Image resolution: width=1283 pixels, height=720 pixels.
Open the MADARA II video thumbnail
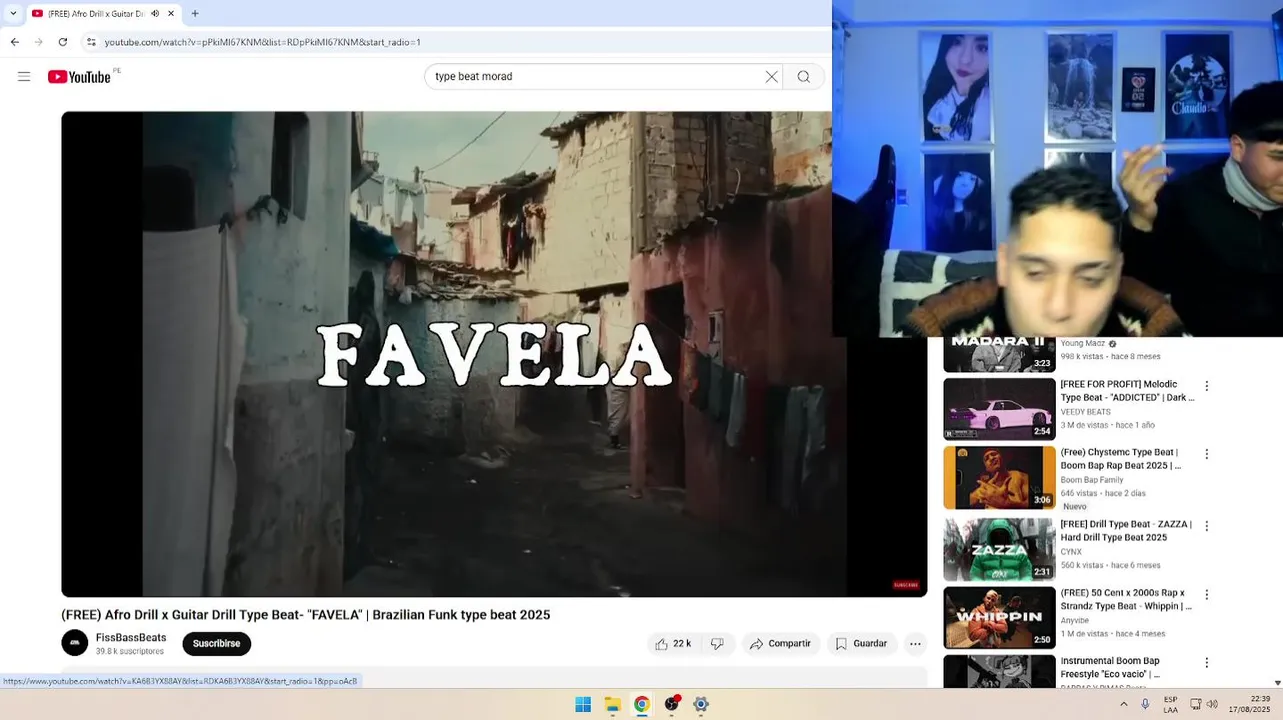coord(999,355)
